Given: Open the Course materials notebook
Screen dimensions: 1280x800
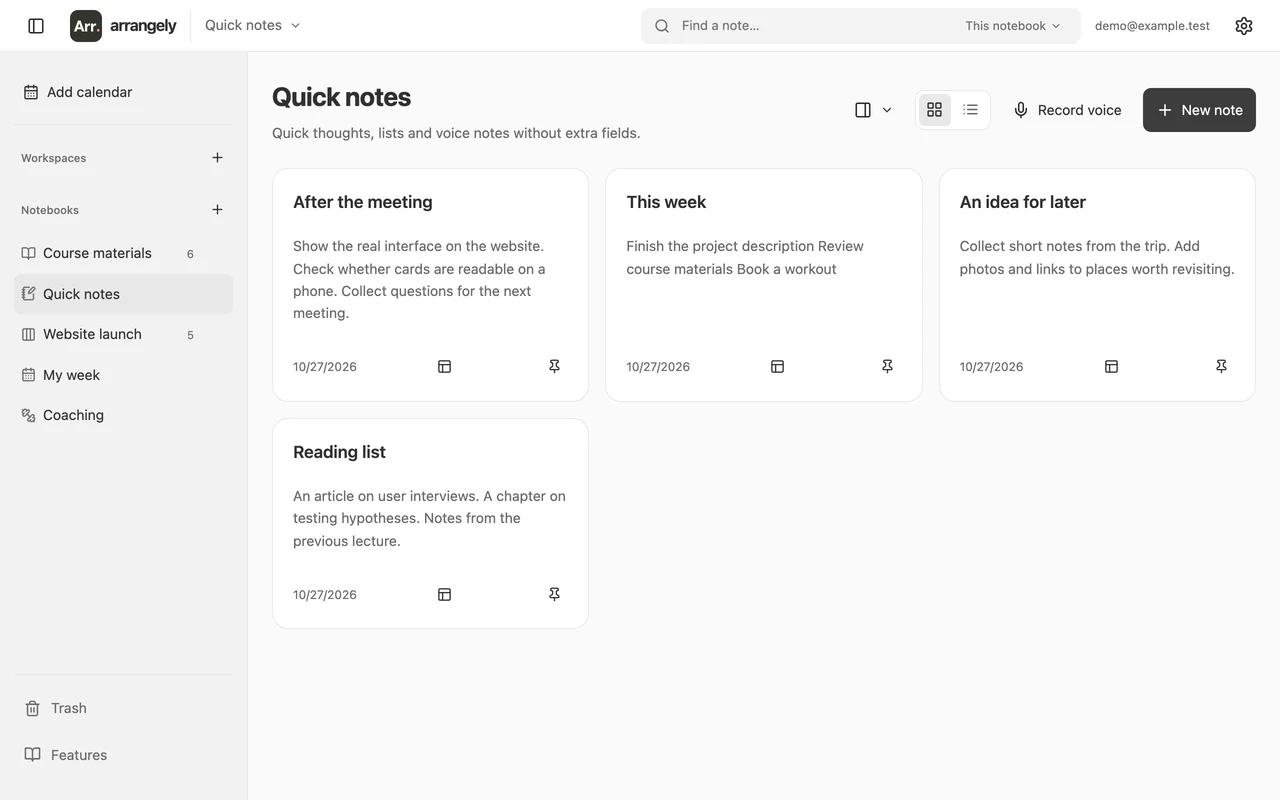Looking at the screenshot, I should pos(123,254).
